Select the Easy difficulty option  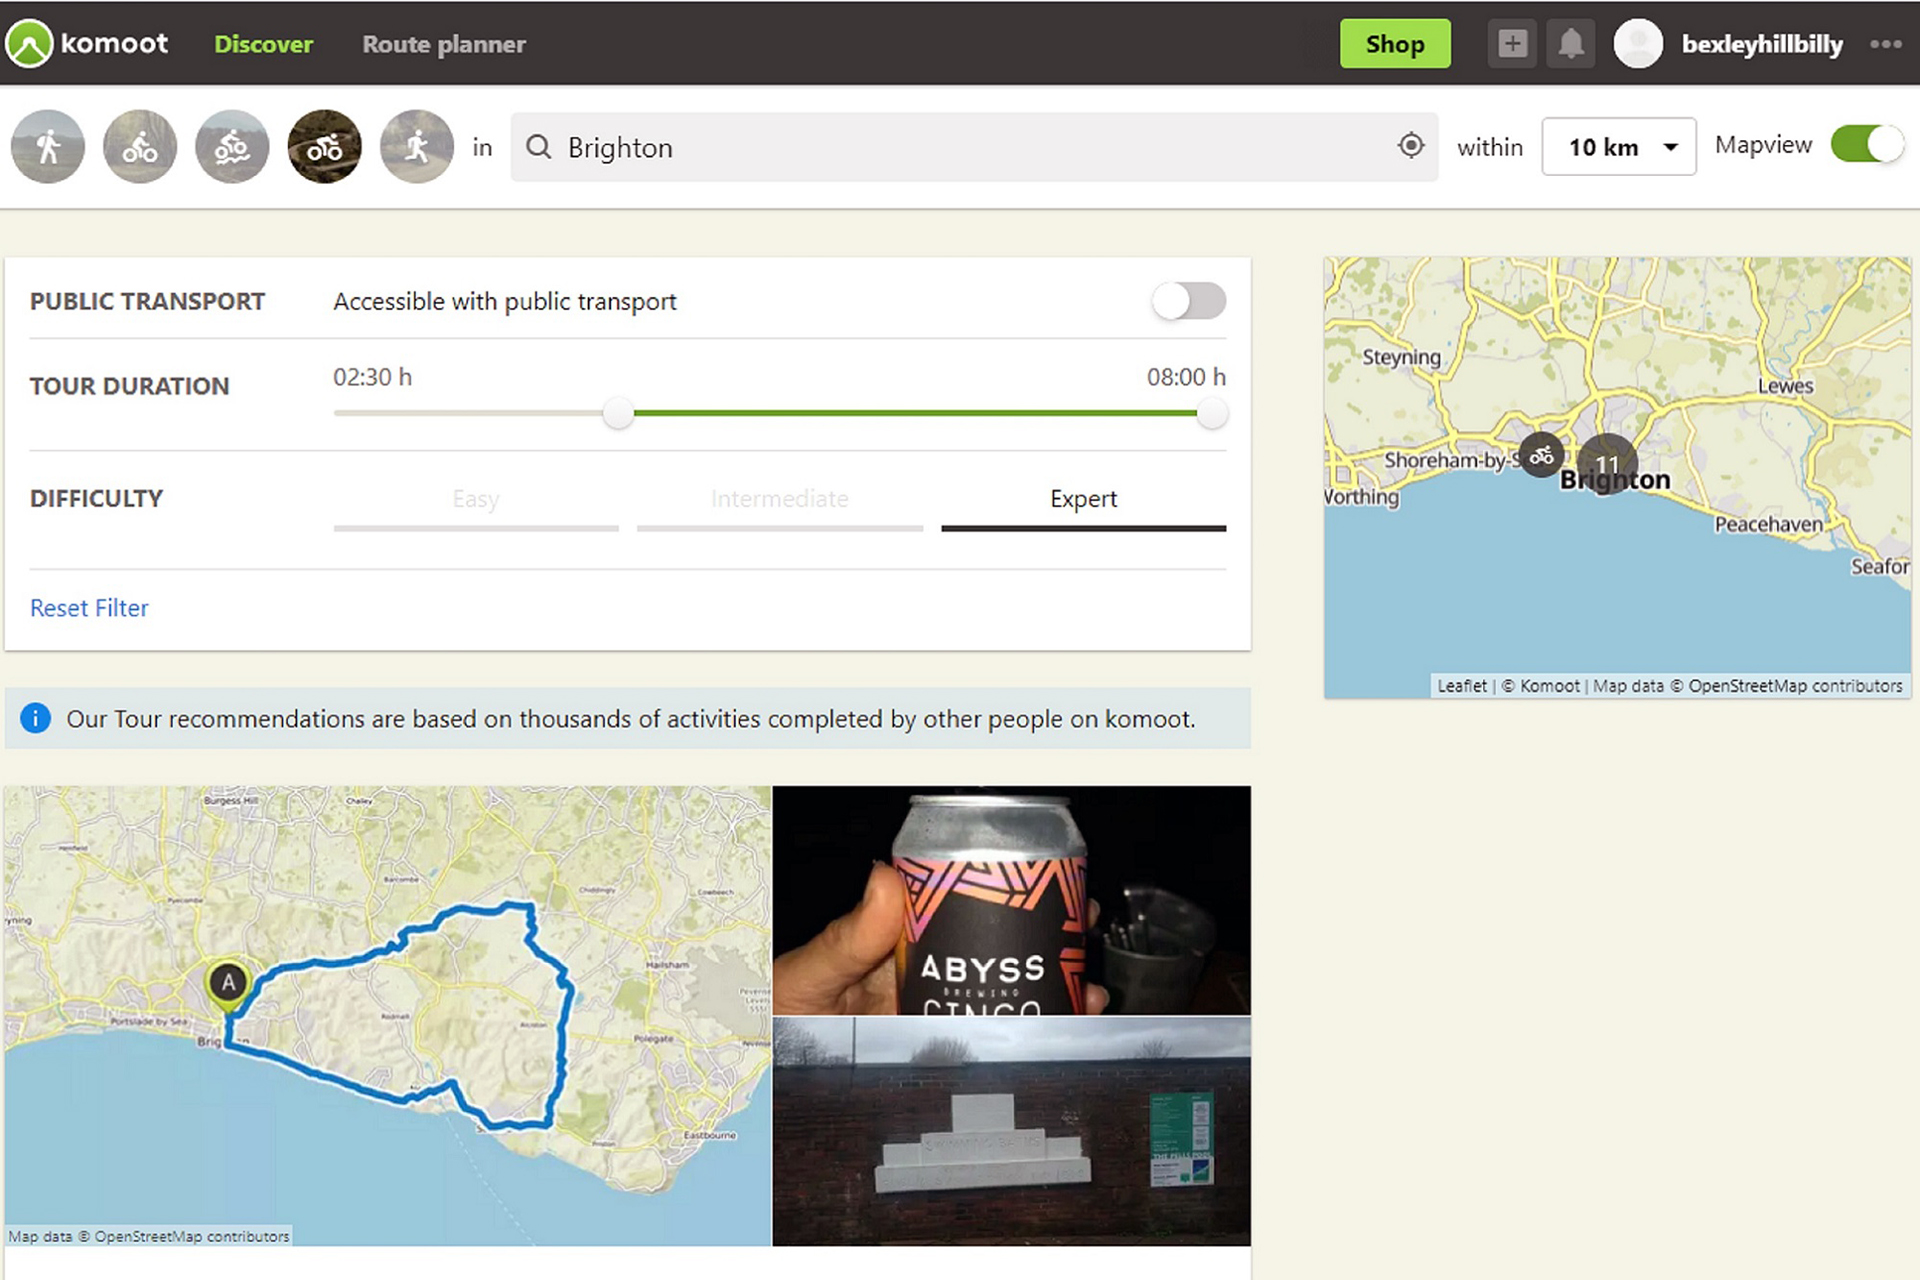coord(476,499)
